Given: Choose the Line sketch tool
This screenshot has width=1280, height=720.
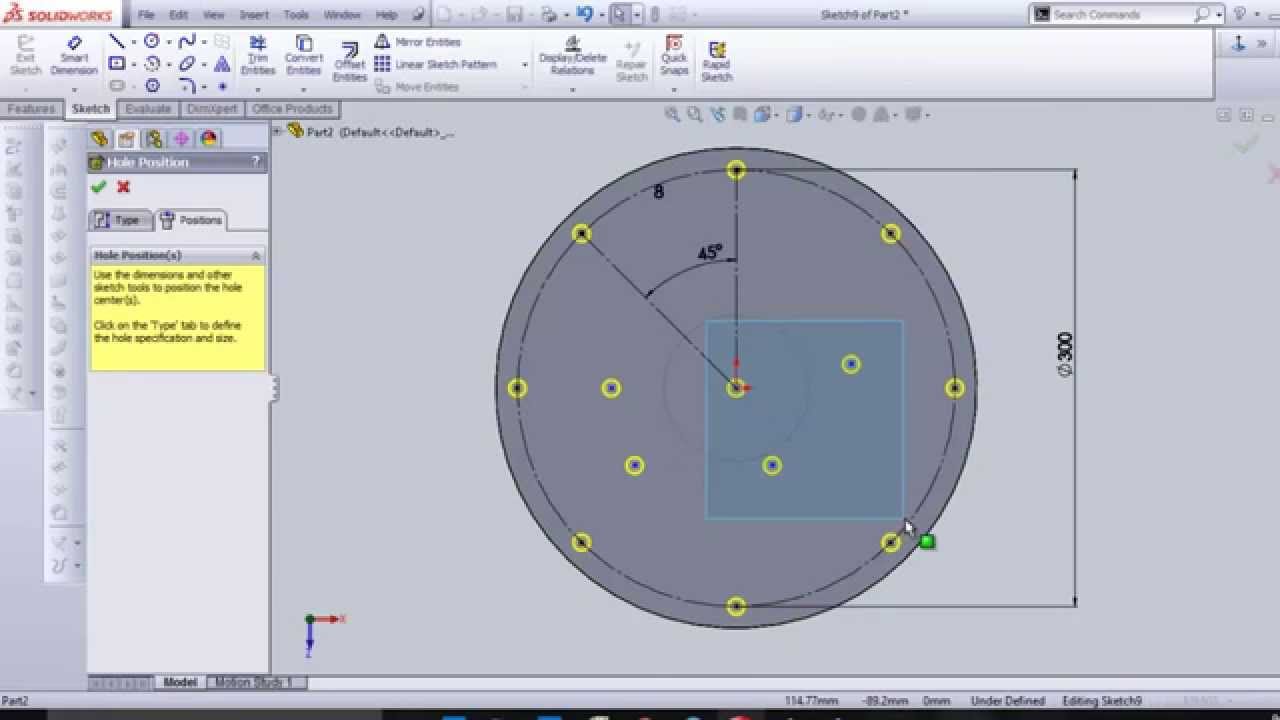Looking at the screenshot, I should coord(117,41).
